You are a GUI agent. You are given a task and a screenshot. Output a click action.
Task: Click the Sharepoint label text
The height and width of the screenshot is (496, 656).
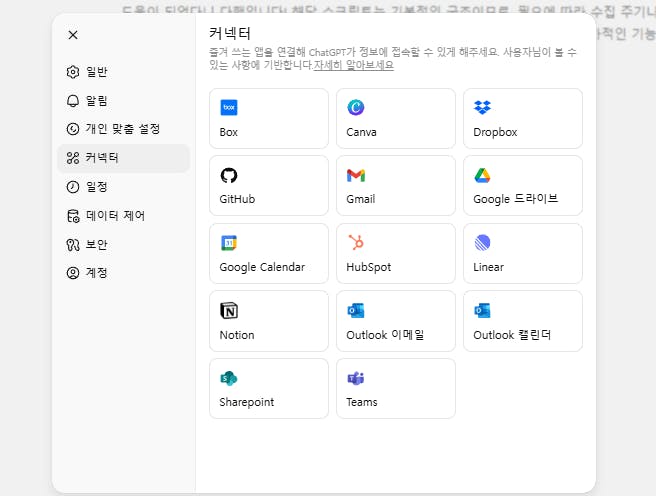click(247, 402)
